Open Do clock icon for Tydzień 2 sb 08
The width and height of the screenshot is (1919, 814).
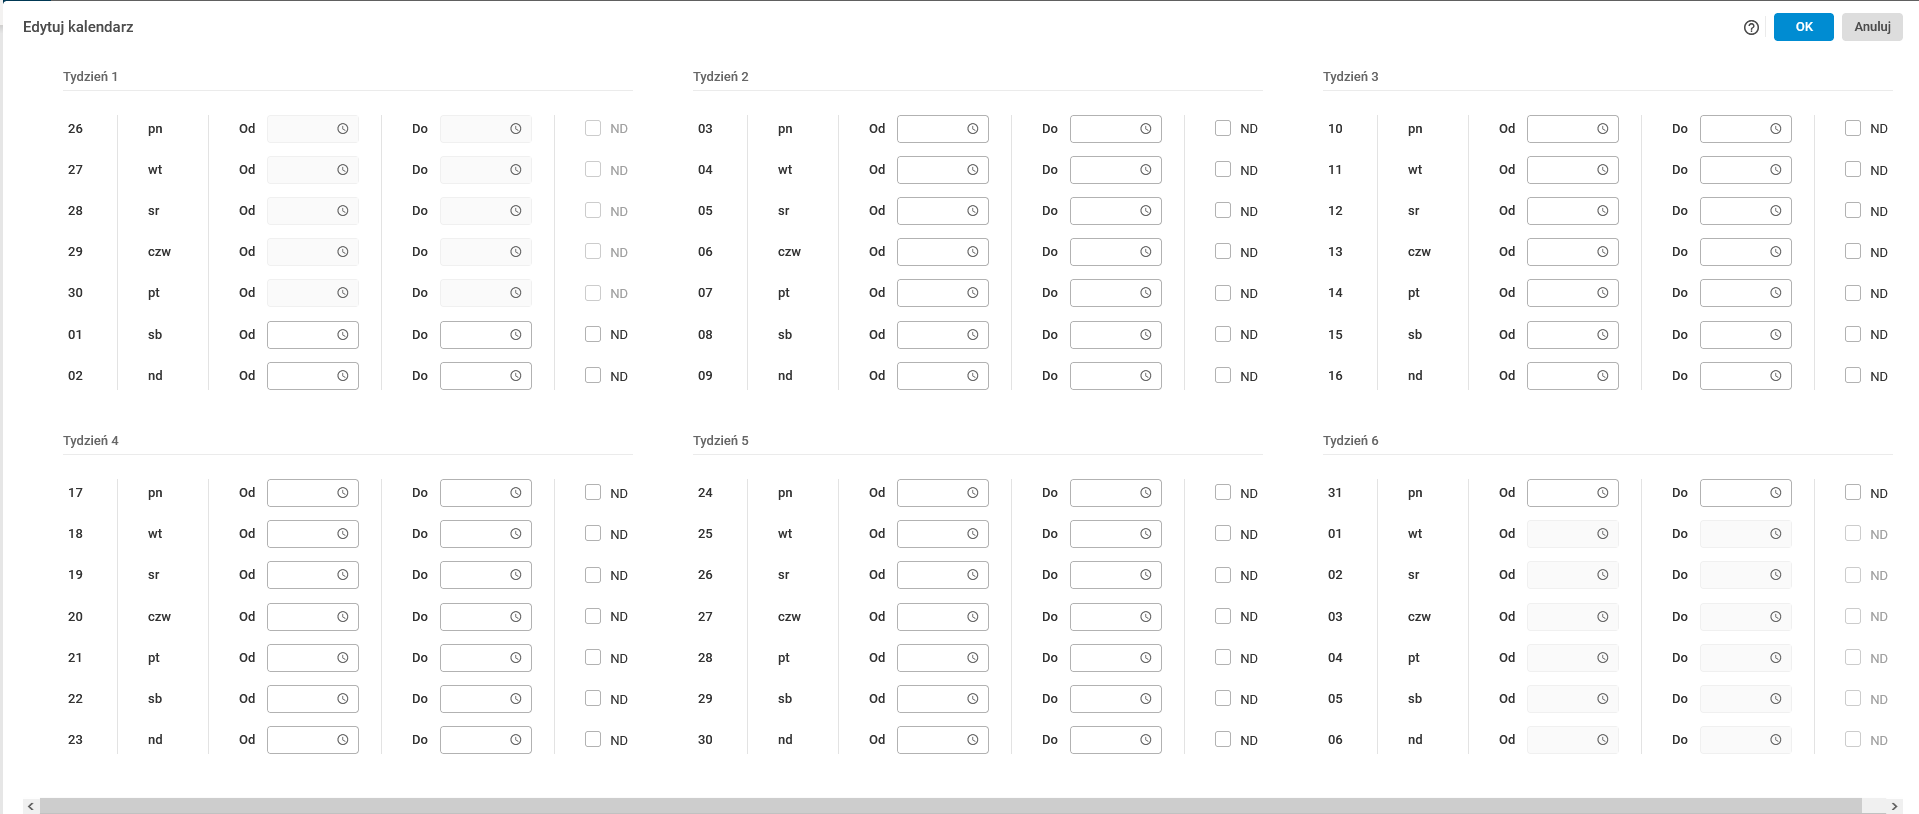[x=1146, y=335]
